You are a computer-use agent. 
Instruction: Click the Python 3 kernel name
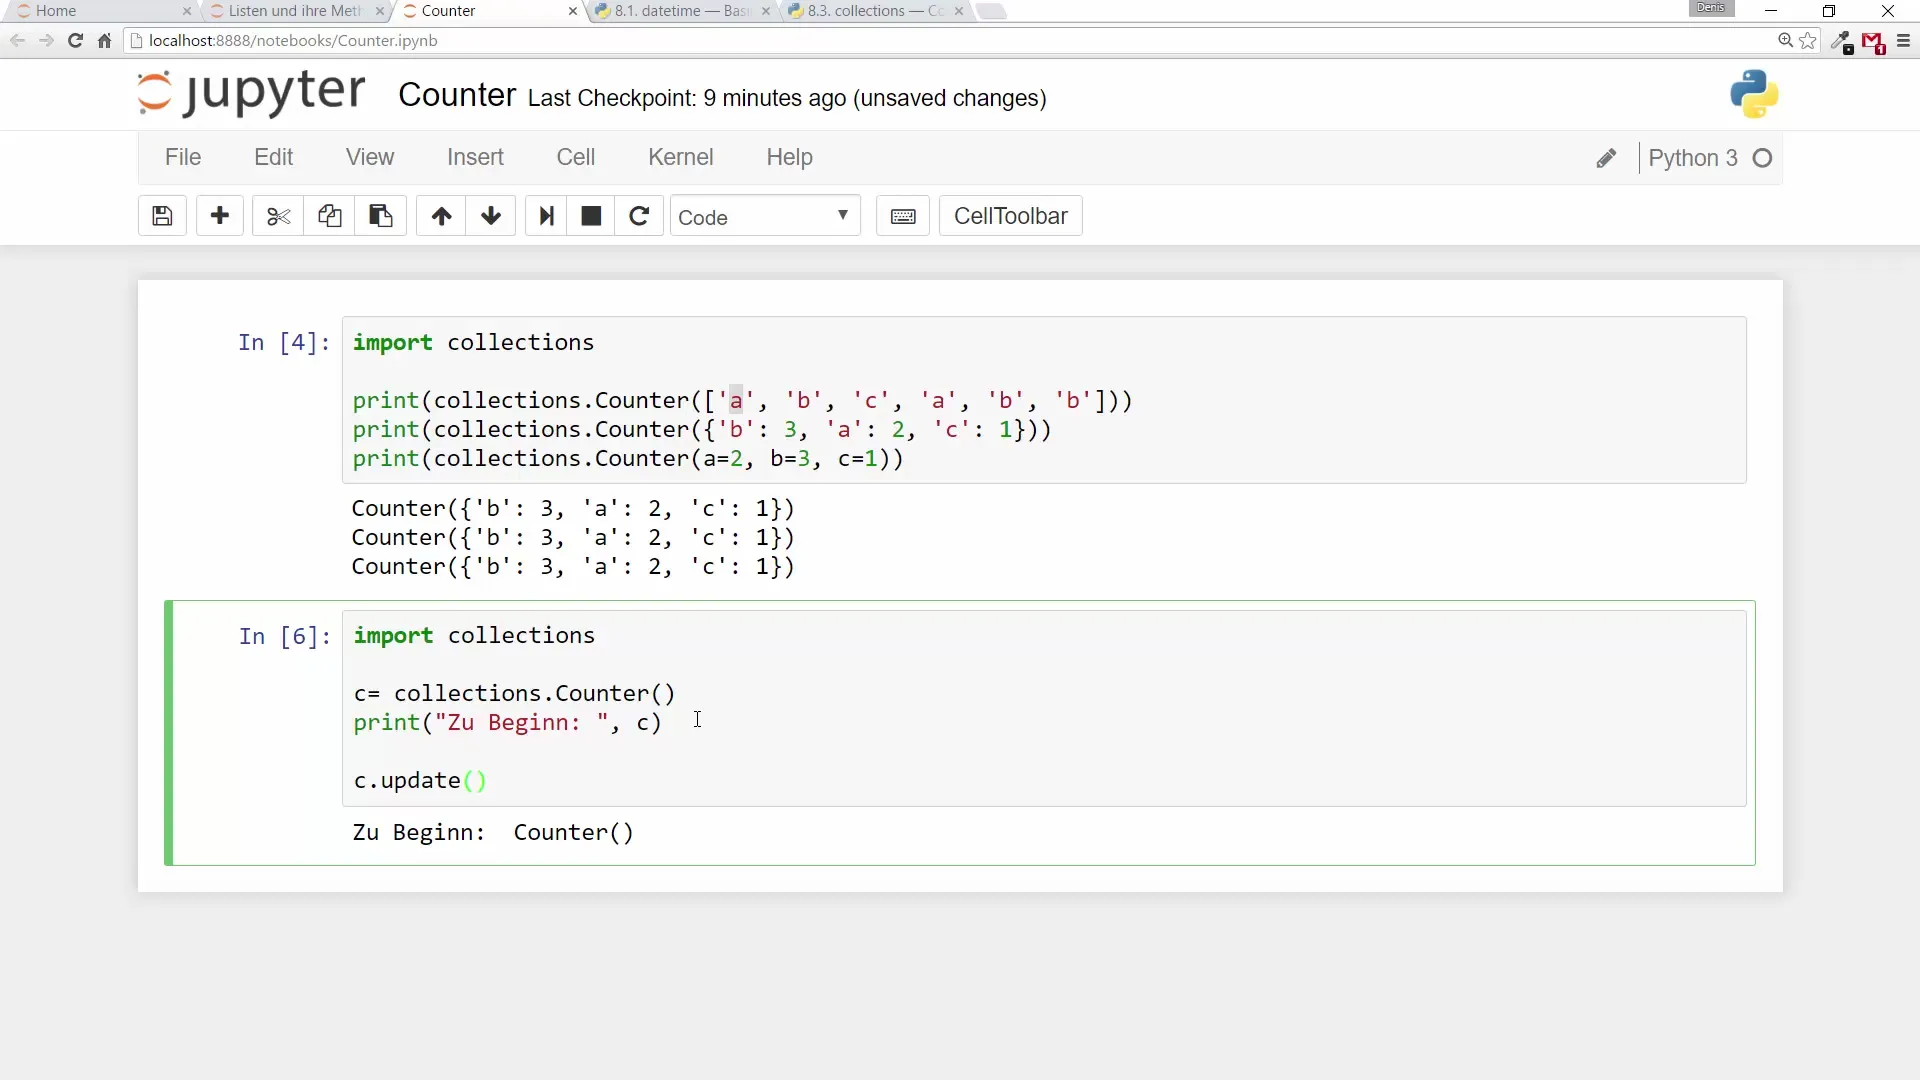(x=1693, y=158)
